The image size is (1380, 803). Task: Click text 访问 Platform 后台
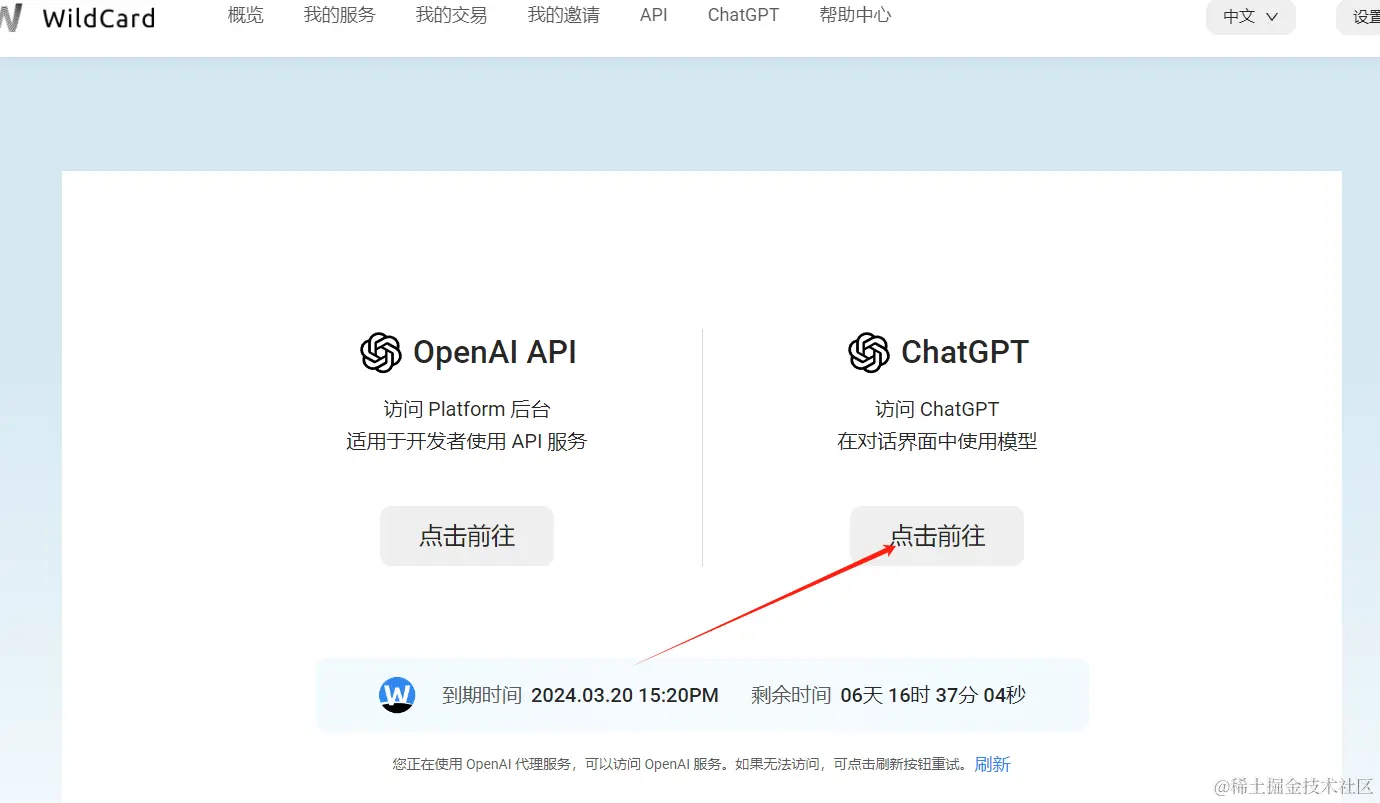point(467,409)
